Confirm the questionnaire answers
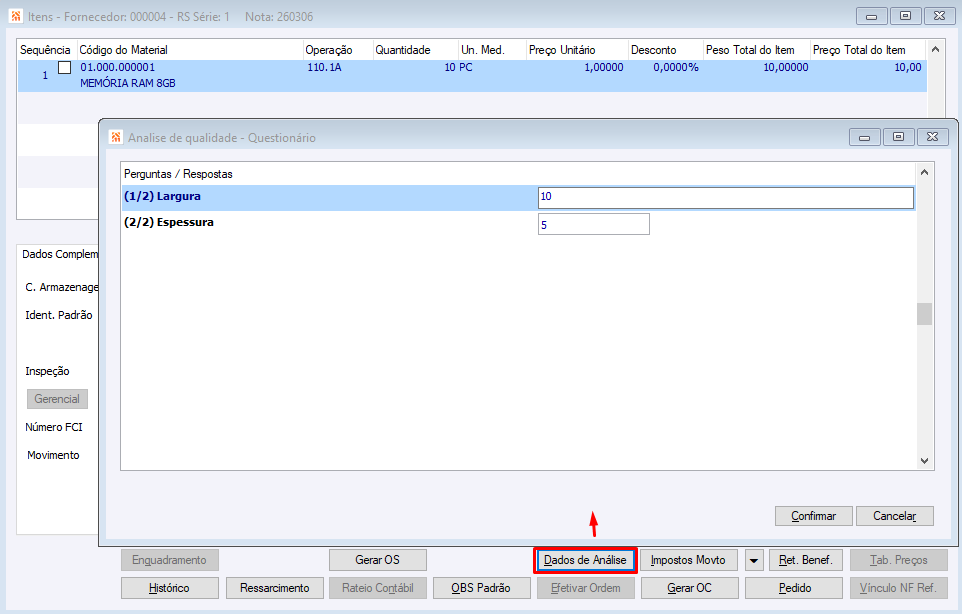This screenshot has width=962, height=614. tap(814, 516)
